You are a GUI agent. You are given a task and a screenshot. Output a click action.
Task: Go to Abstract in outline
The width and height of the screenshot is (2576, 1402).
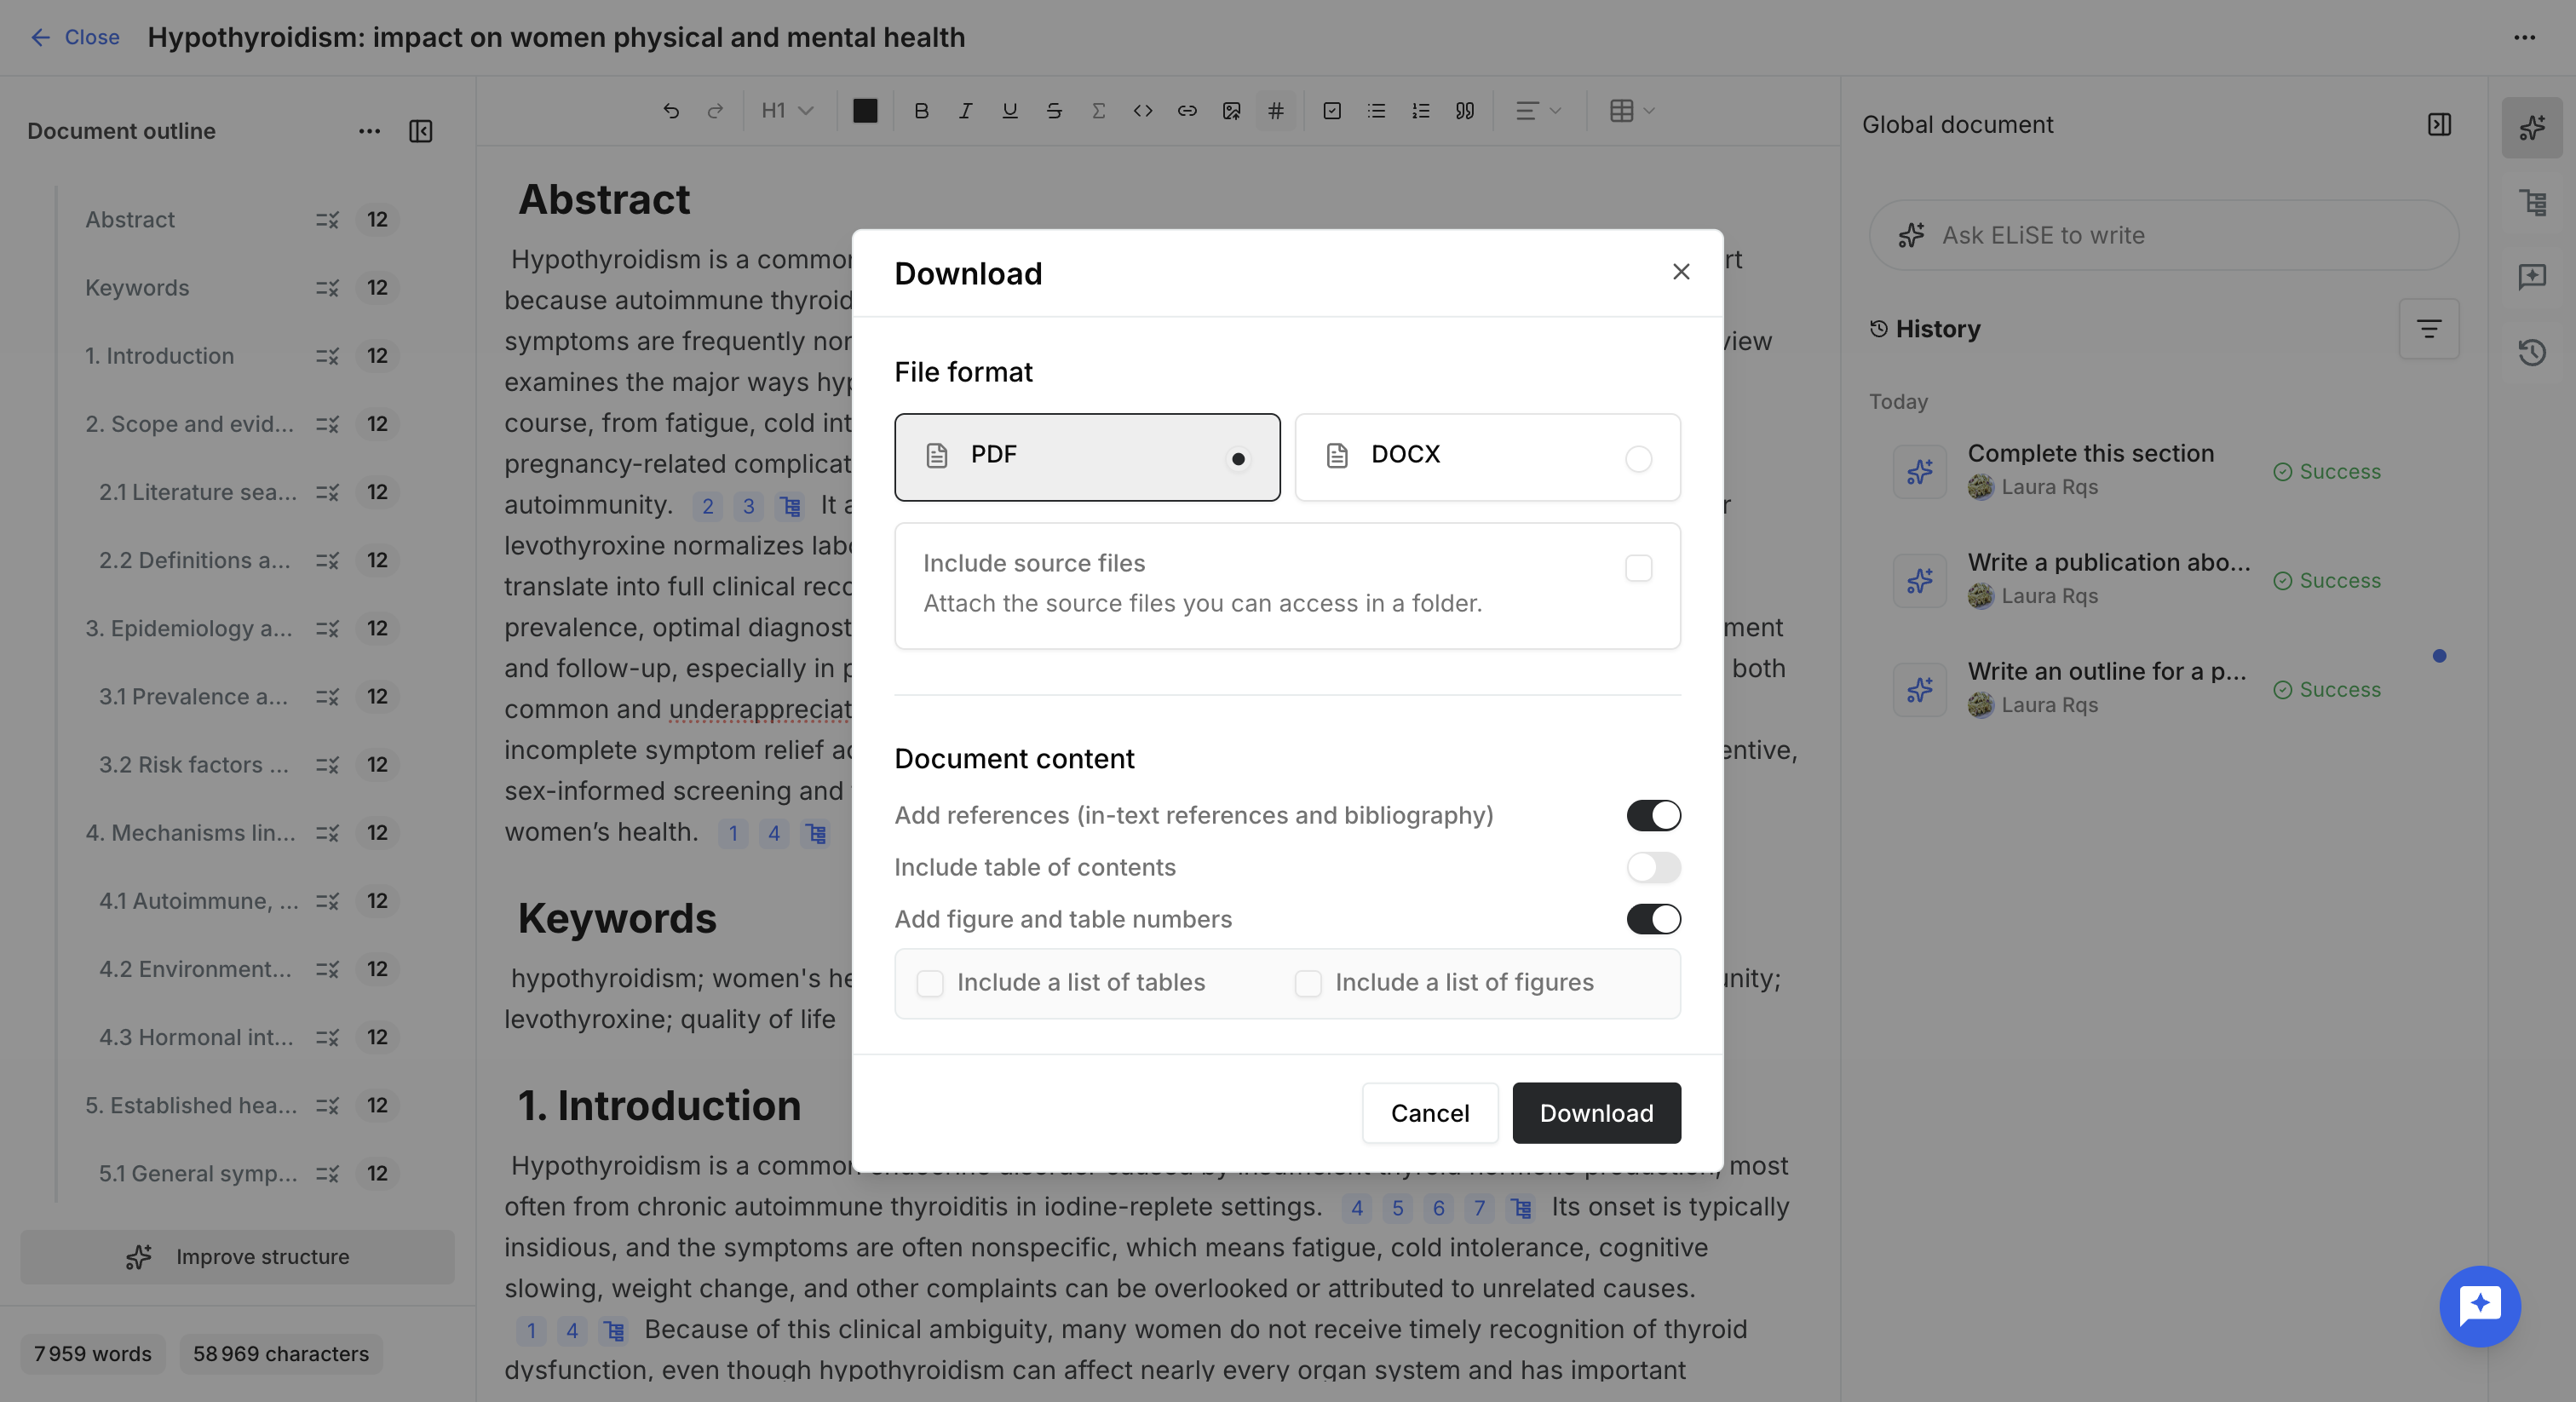pos(130,220)
